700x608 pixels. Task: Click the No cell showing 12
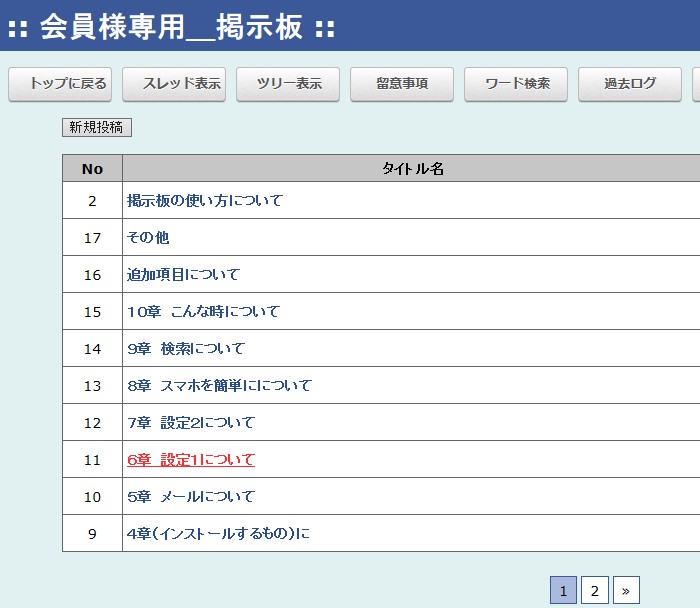pyautogui.click(x=92, y=423)
